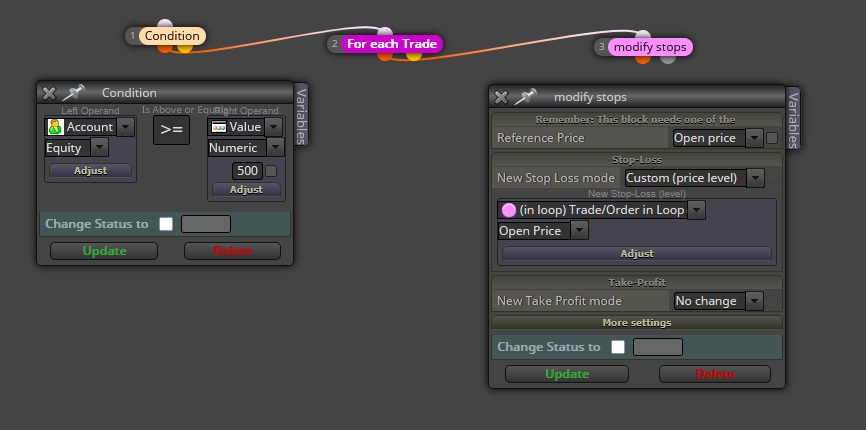This screenshot has width=866, height=430.
Task: Open Variables tab on modify stops panel
Action: [793, 119]
